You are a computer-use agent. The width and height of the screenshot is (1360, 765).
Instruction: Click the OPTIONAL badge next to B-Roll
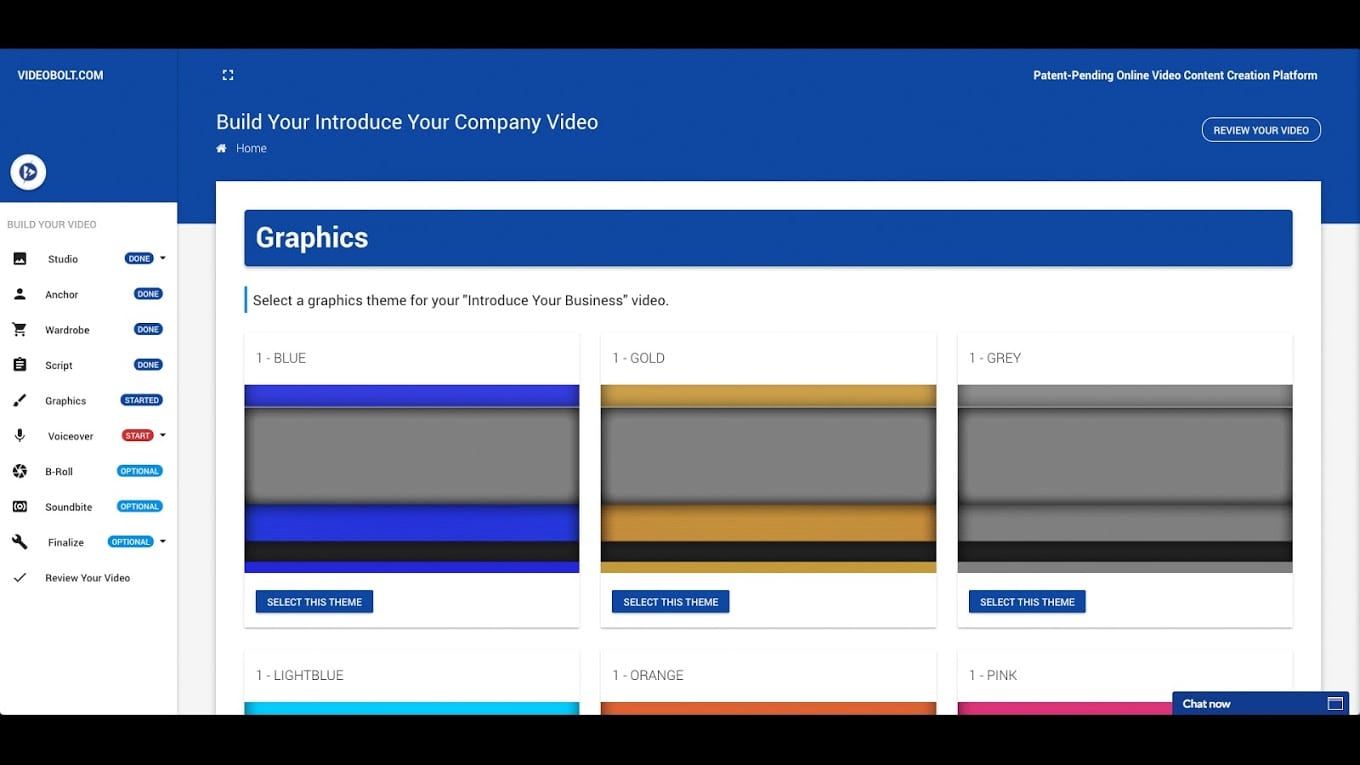(139, 471)
